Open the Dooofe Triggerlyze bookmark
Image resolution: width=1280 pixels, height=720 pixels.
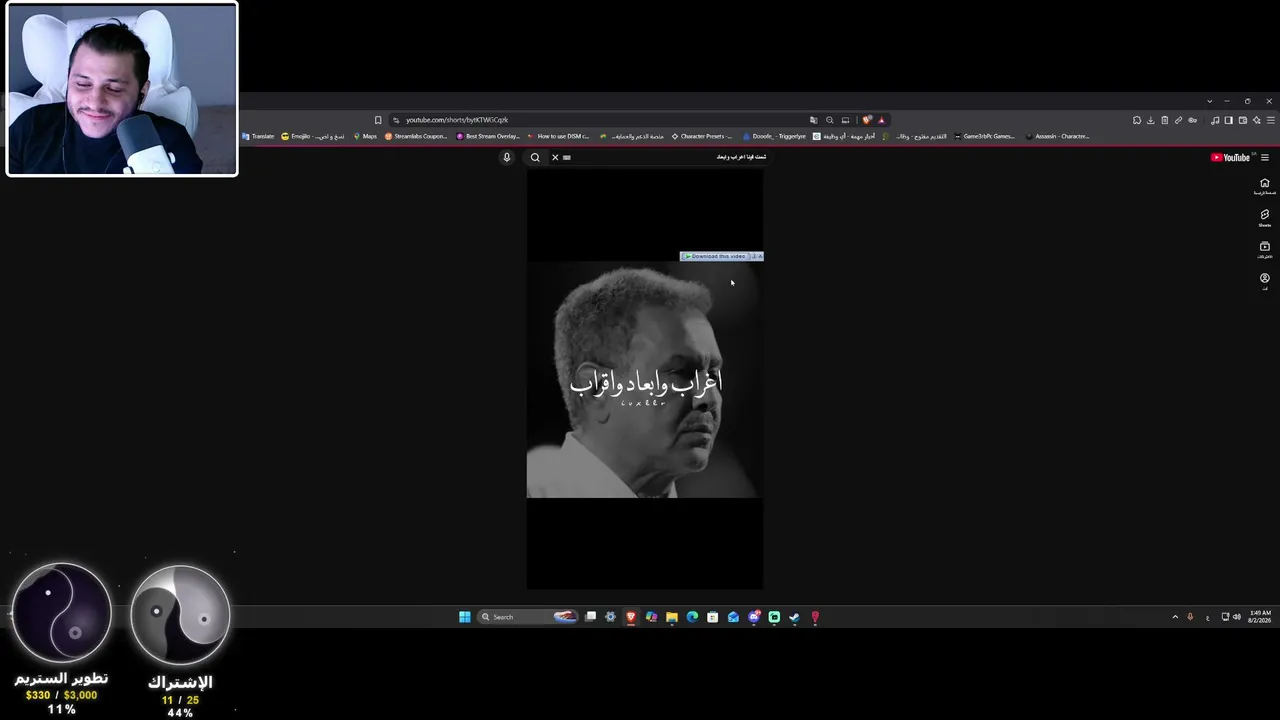click(x=774, y=136)
